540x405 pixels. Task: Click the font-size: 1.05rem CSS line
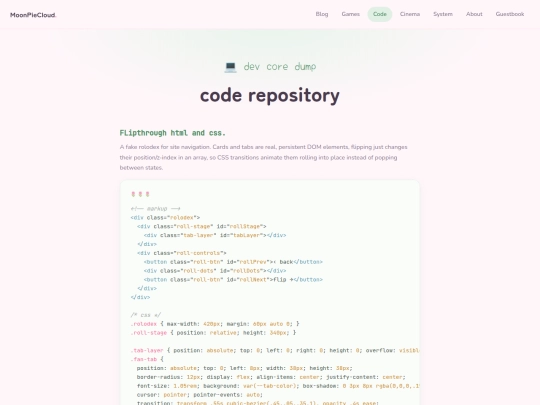click(x=278, y=386)
